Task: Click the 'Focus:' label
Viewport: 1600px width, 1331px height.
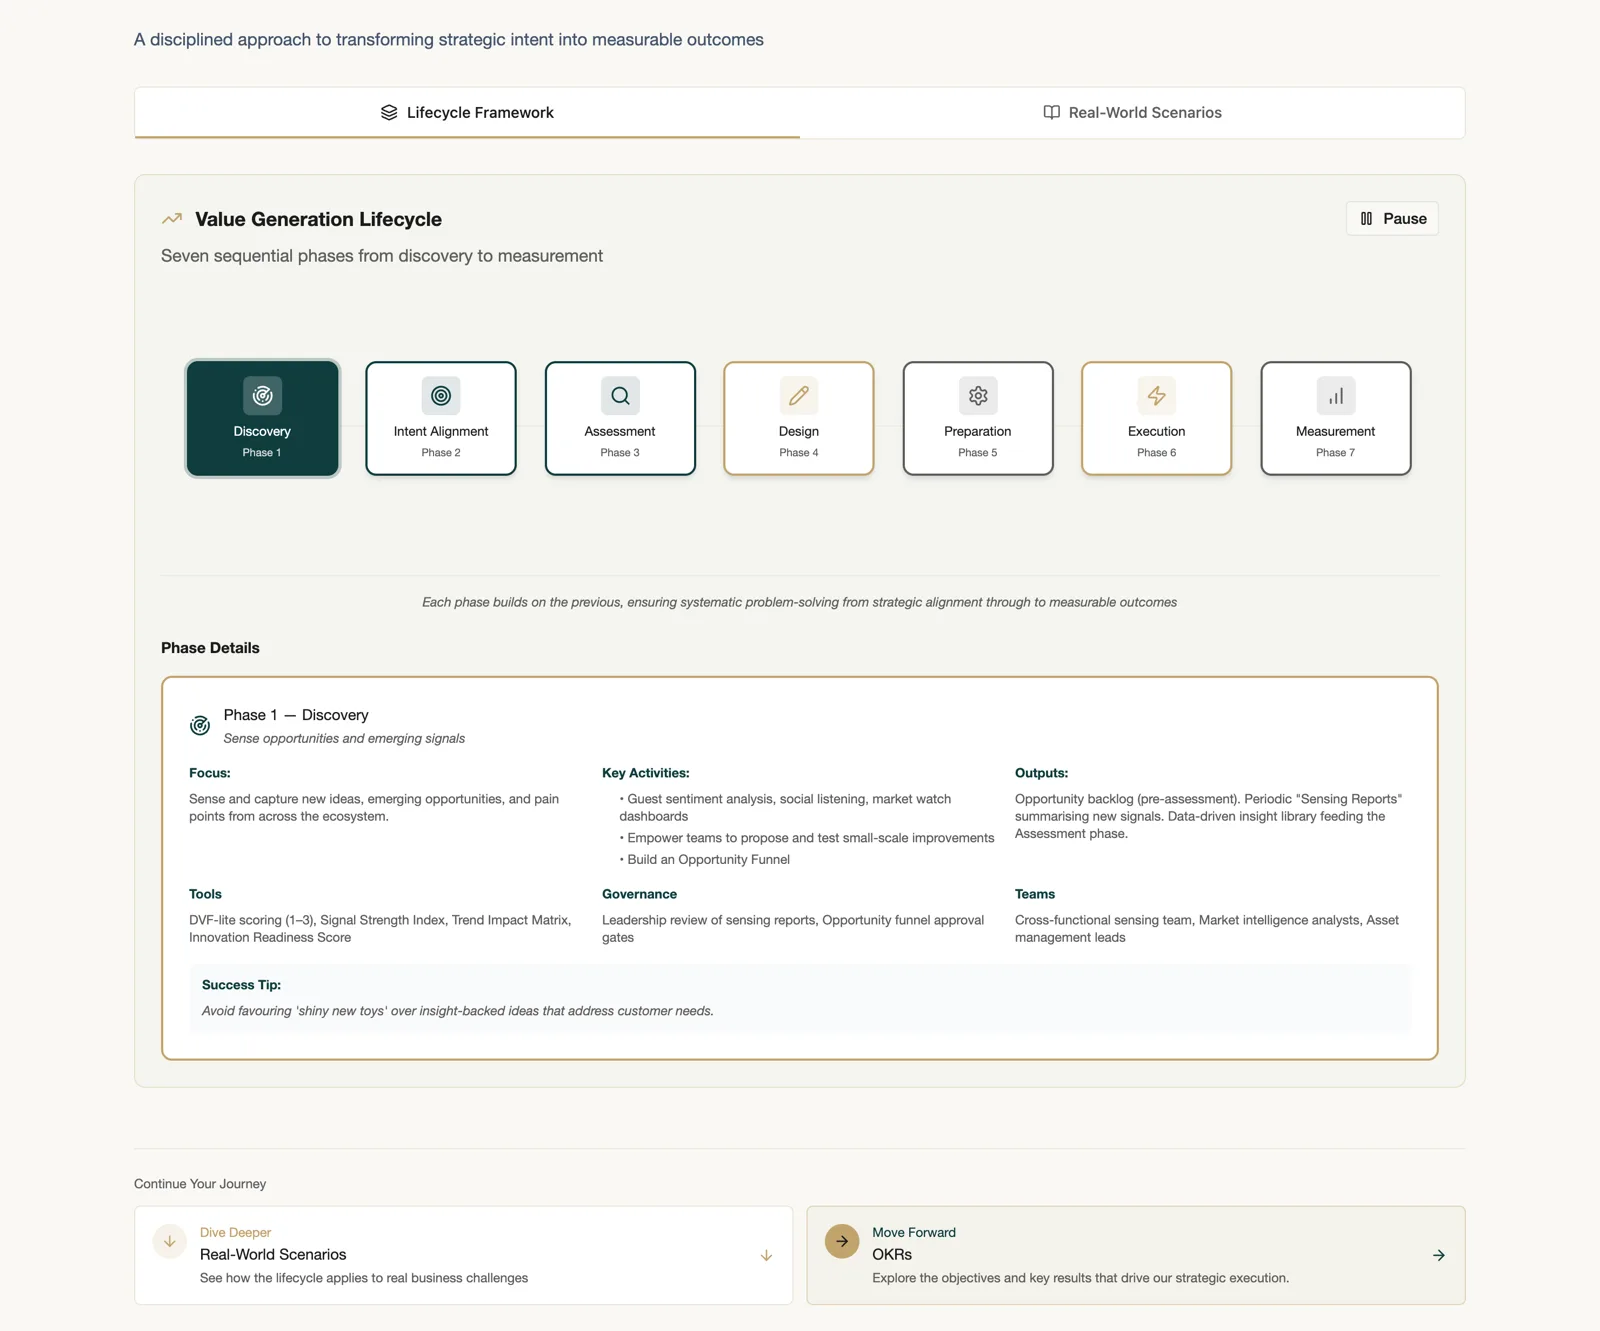Action: pos(210,773)
